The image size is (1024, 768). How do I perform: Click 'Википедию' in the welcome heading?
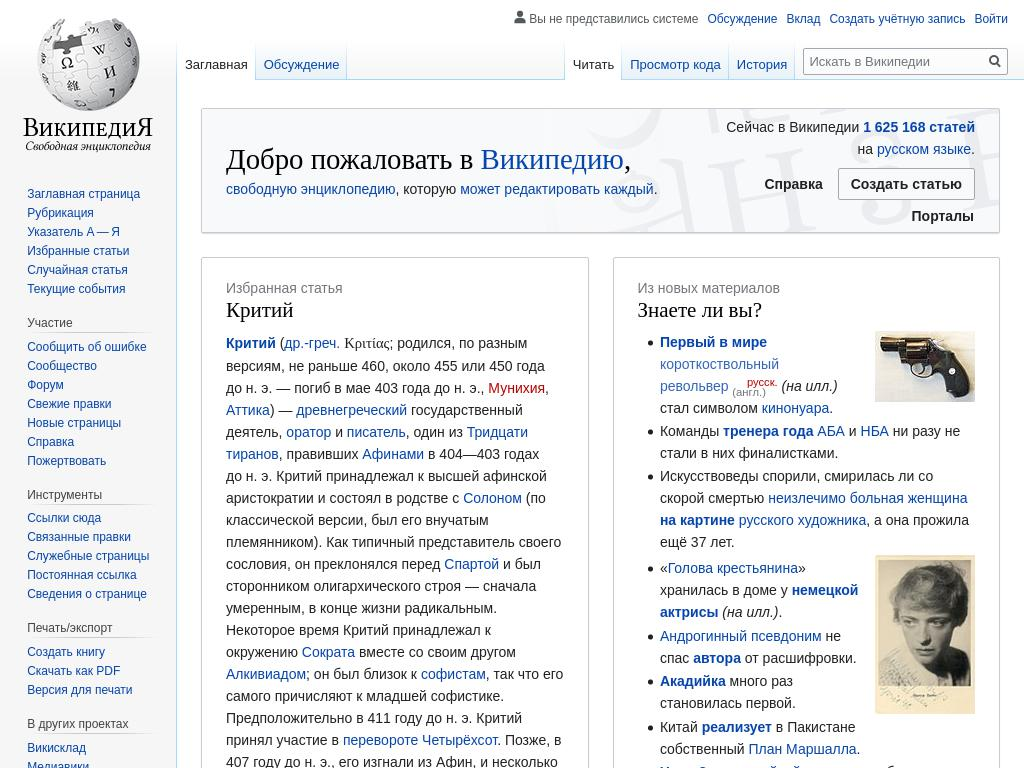click(552, 159)
